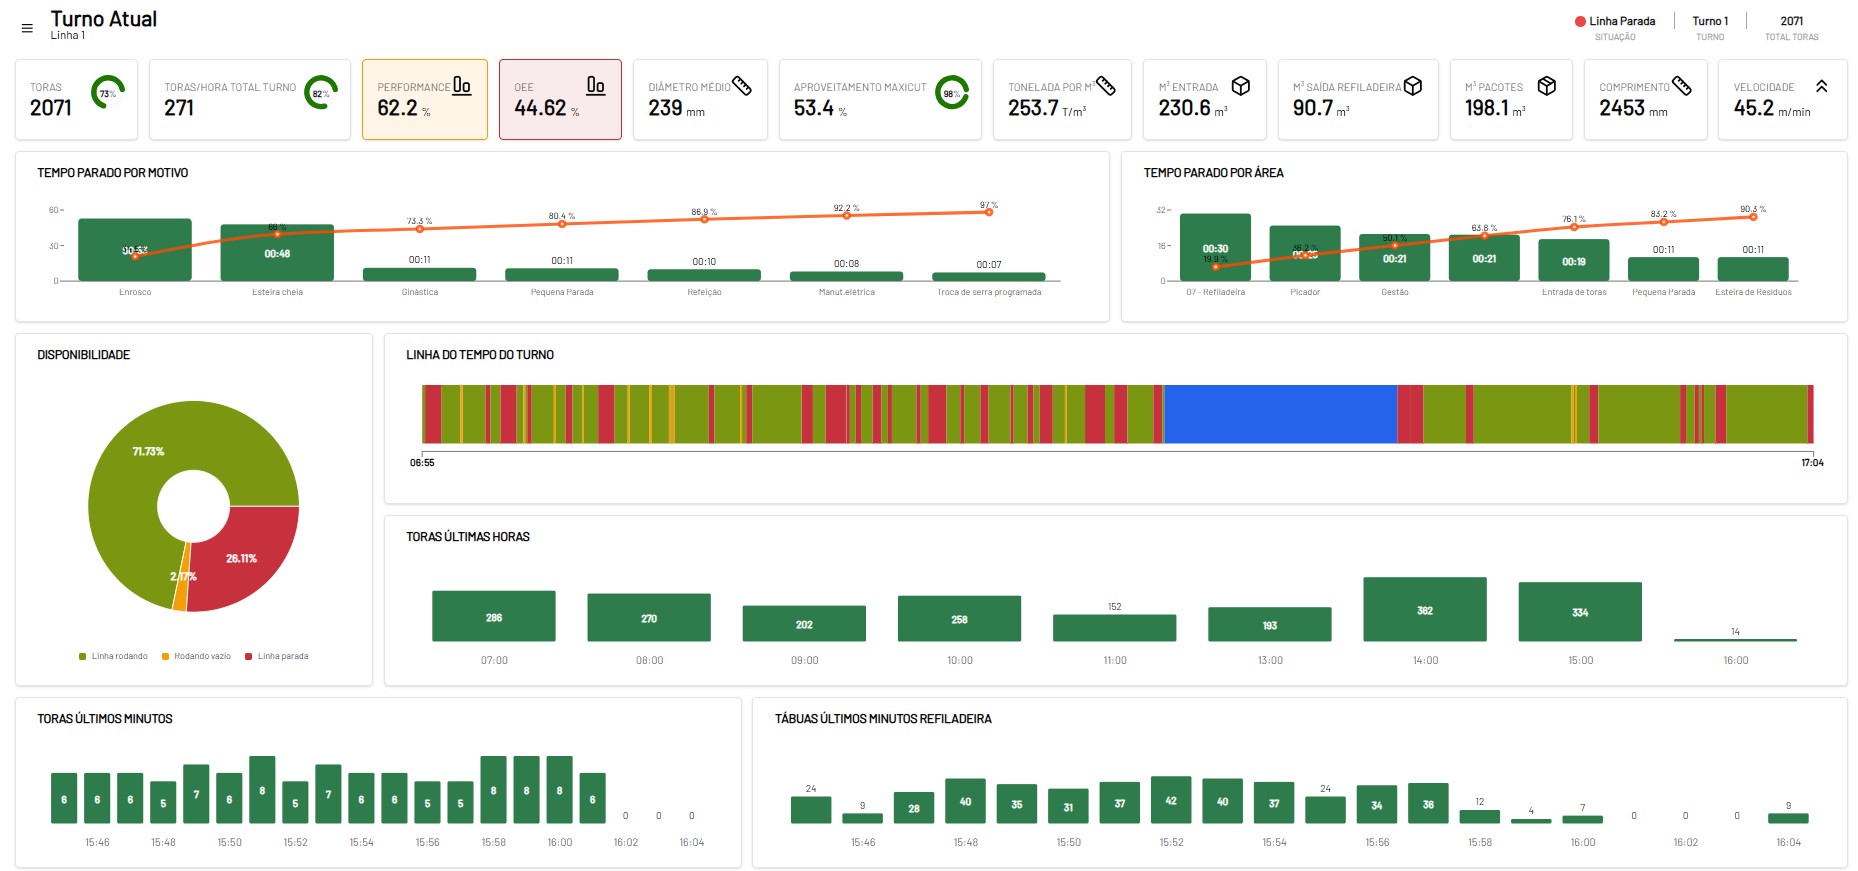Click the 07 - Refiladeira bar in area chart
This screenshot has width=1858, height=871.
pos(1215,247)
